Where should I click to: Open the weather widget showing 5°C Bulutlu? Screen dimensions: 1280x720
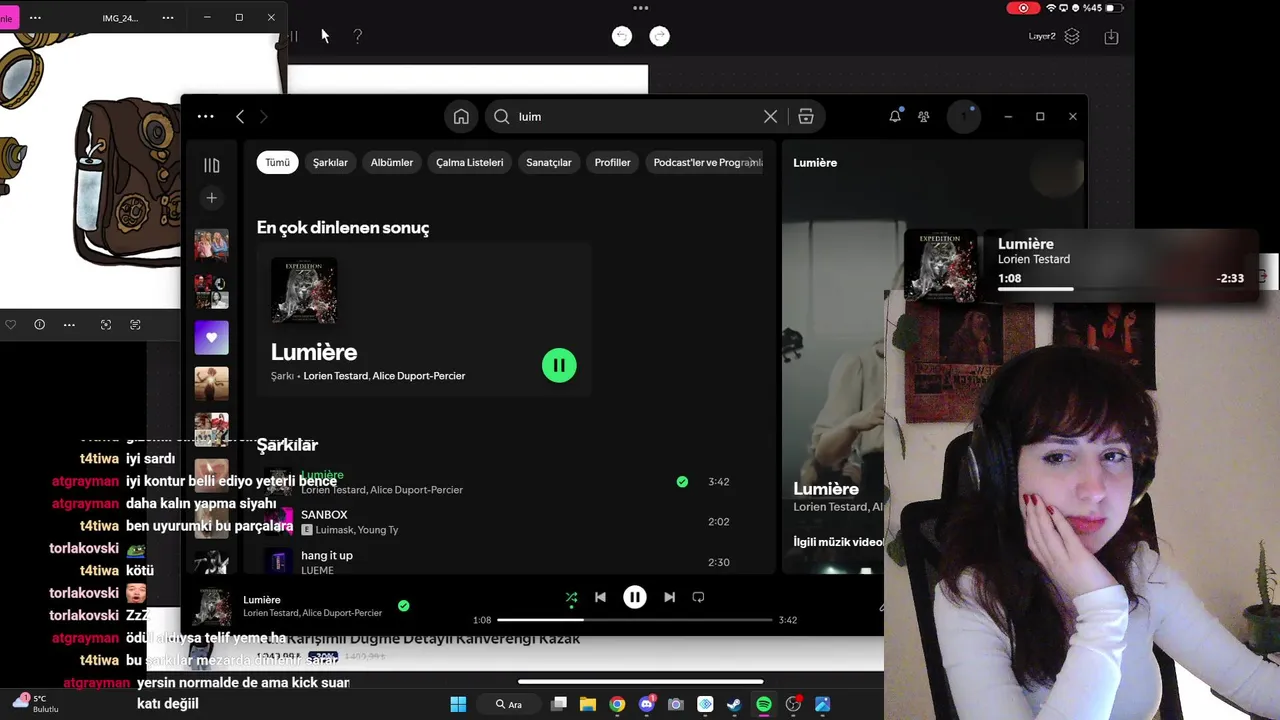click(x=35, y=703)
